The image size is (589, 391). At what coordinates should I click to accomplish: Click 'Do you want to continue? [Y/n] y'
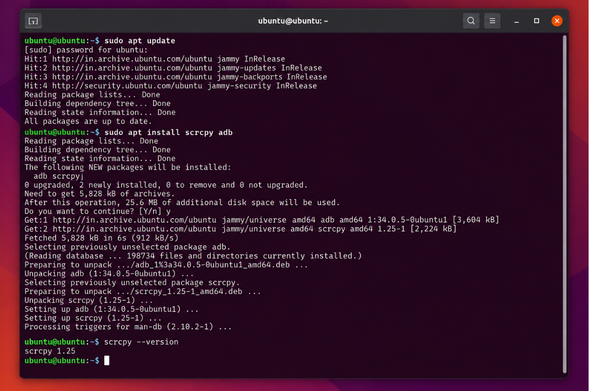(x=98, y=211)
